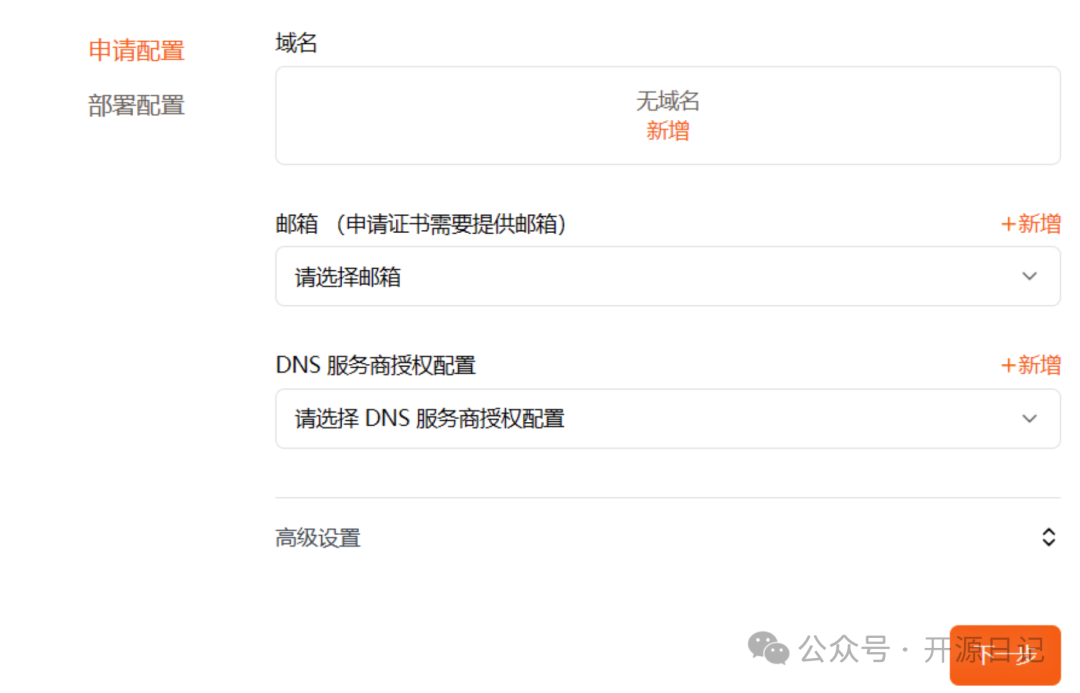Toggle the up-down arrows icon for advanced settings
1080x693 pixels.
pos(1048,538)
